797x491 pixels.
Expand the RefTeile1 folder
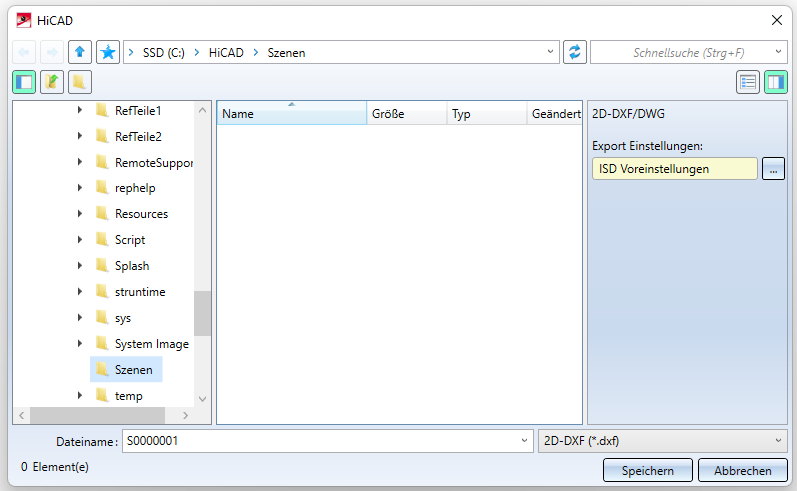tap(80, 110)
